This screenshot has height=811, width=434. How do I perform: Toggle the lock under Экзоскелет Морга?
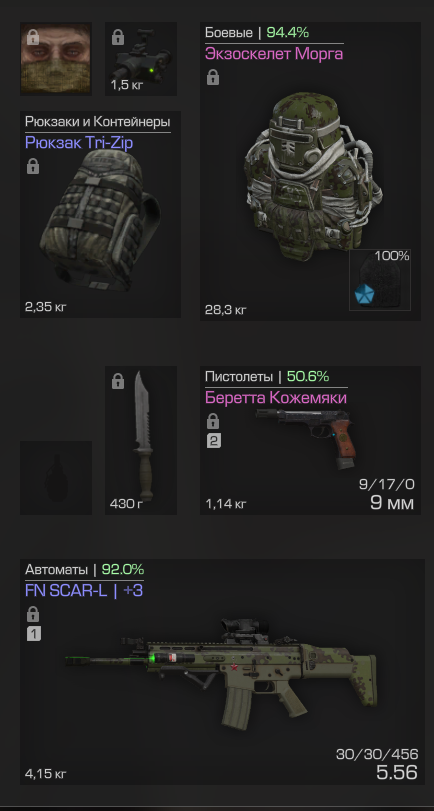tap(213, 78)
